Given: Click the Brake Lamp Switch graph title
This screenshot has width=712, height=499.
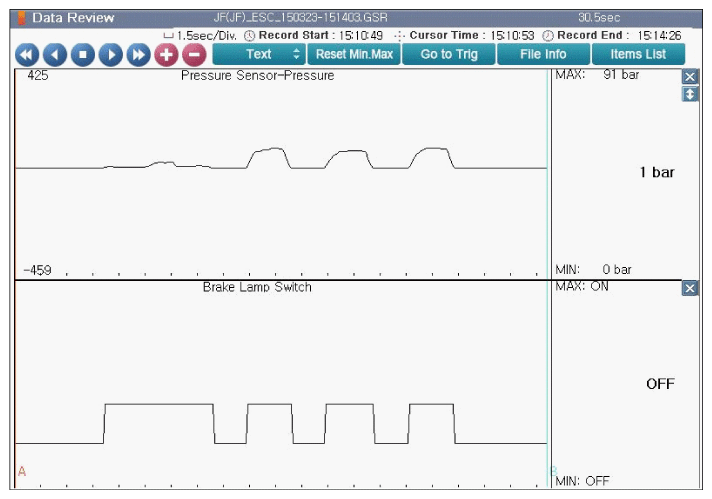Looking at the screenshot, I should point(257,287).
